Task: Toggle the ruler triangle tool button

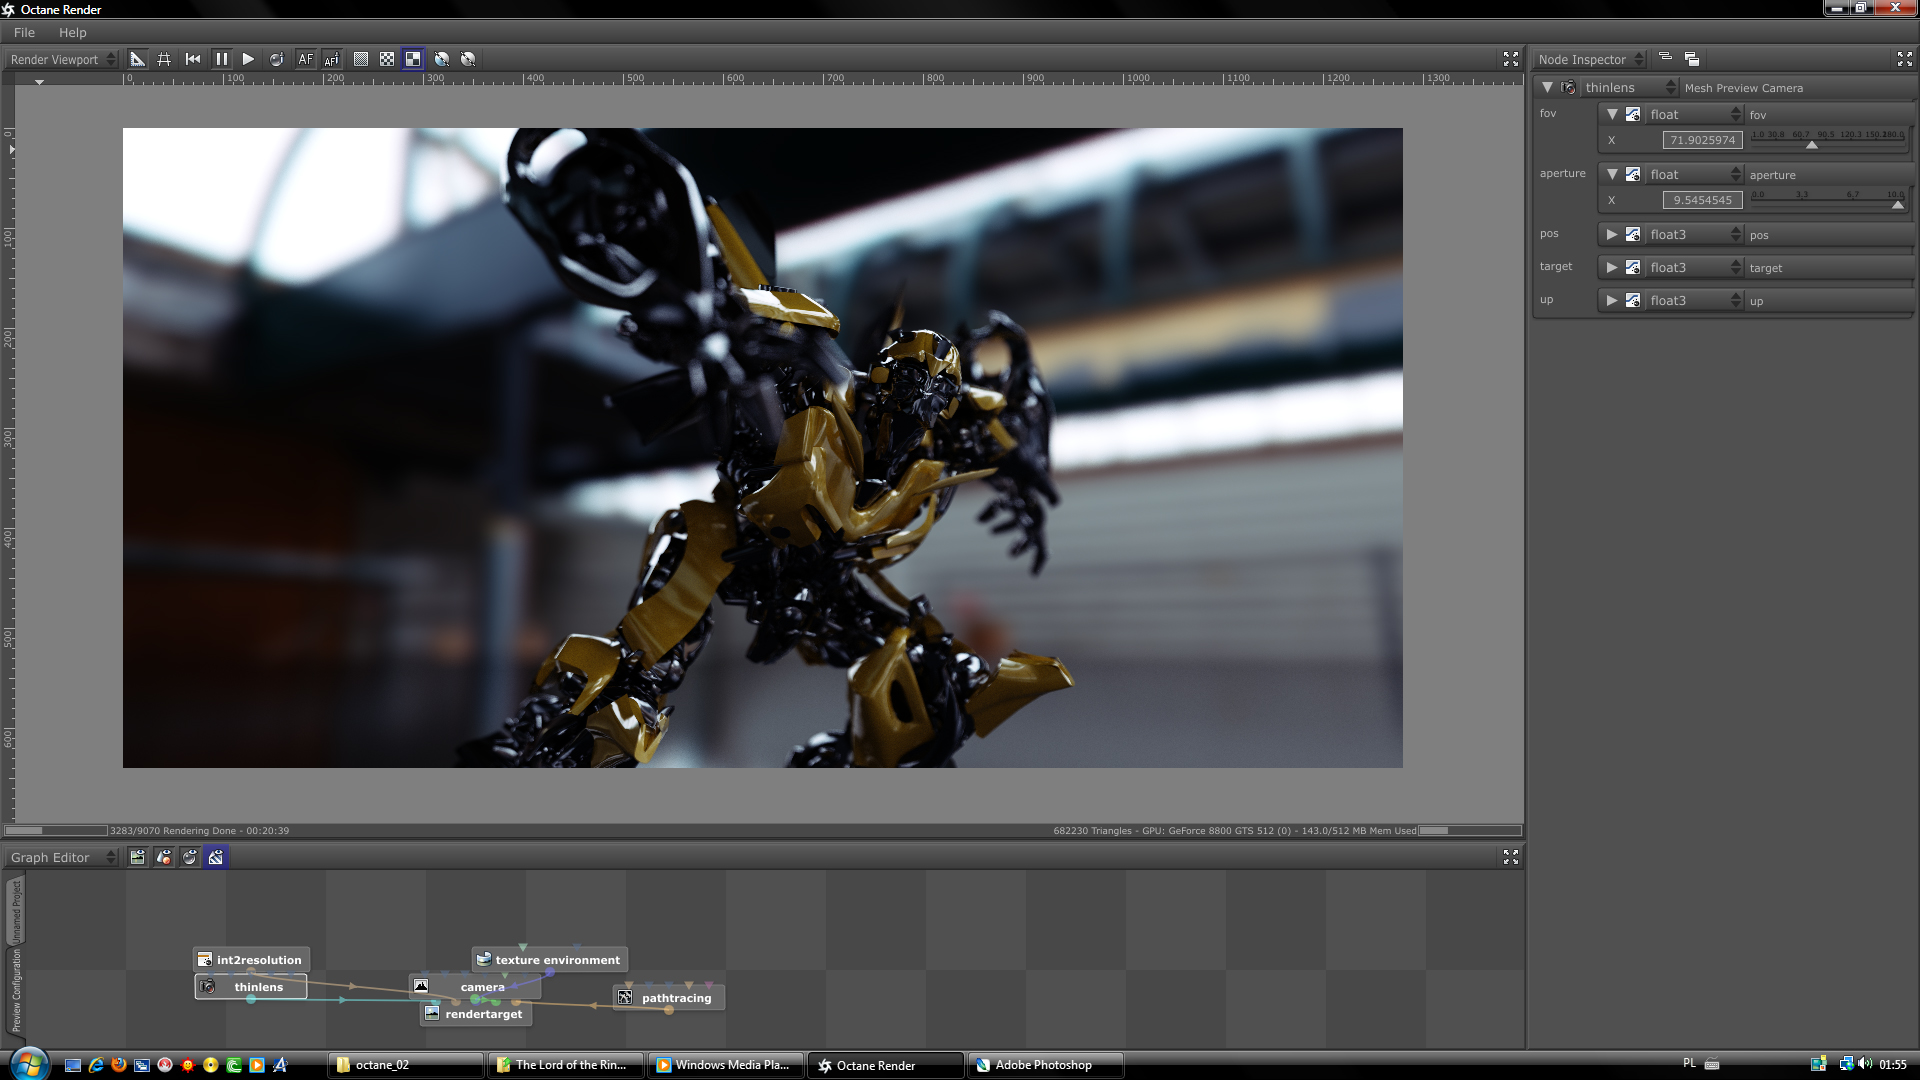Action: tap(138, 59)
